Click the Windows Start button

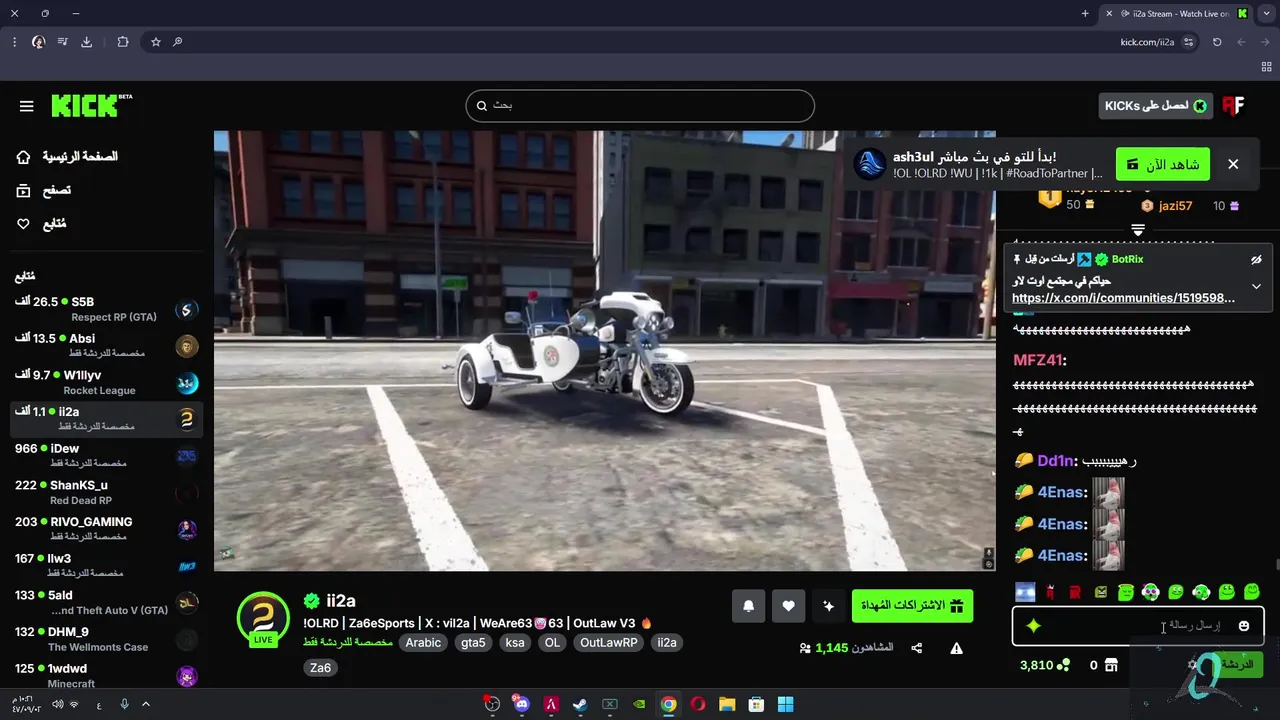coord(786,704)
